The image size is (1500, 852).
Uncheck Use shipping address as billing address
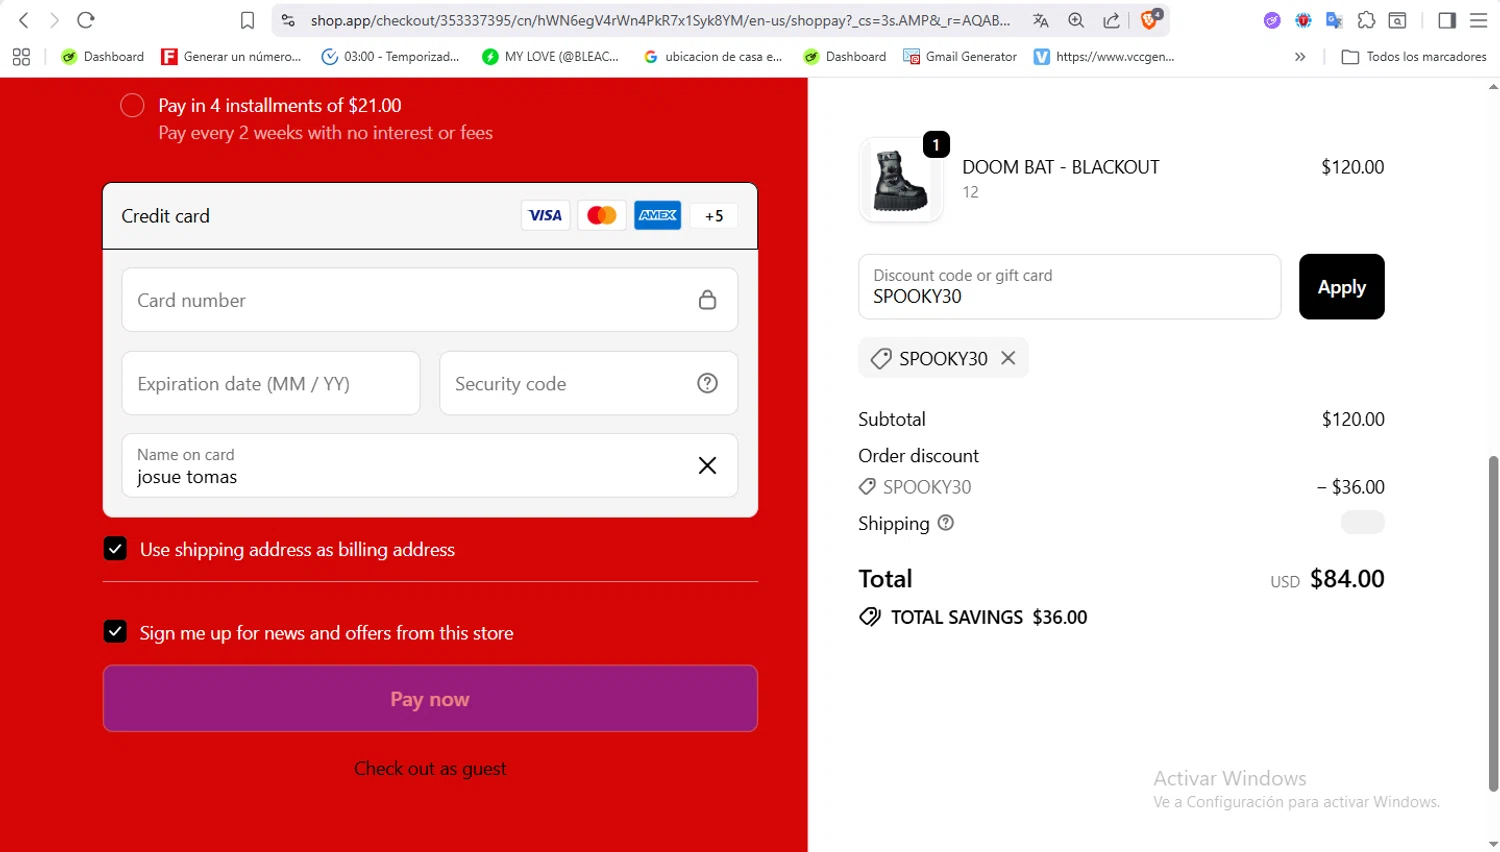[115, 548]
